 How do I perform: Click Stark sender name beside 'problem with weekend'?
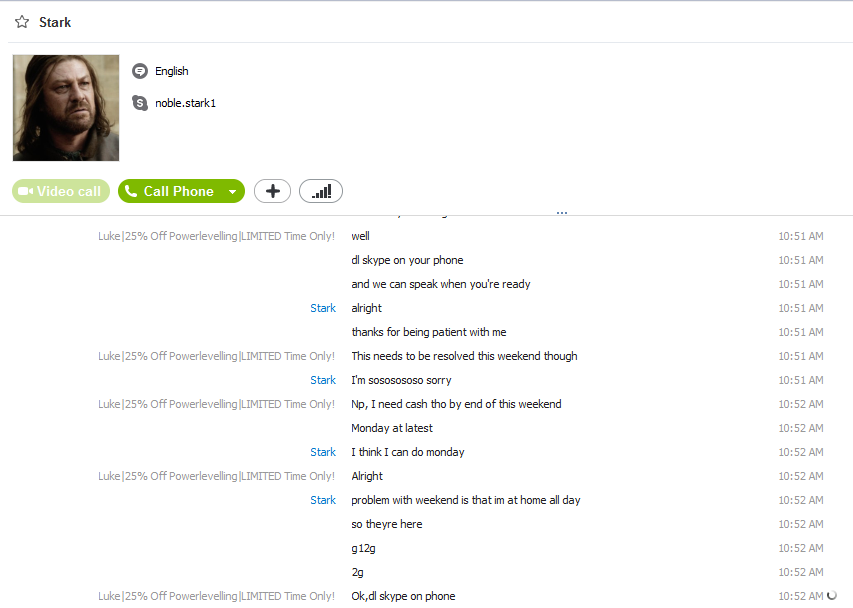pyautogui.click(x=323, y=500)
